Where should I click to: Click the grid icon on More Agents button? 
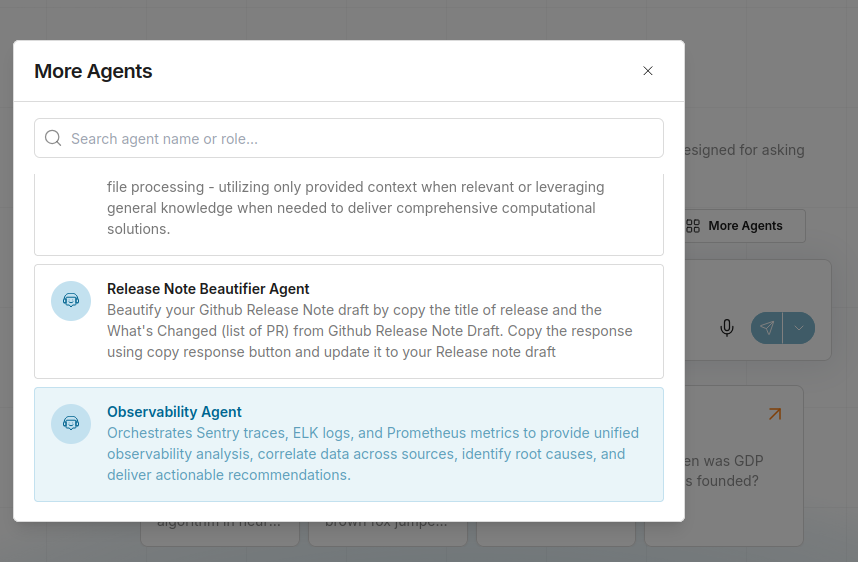[693, 226]
